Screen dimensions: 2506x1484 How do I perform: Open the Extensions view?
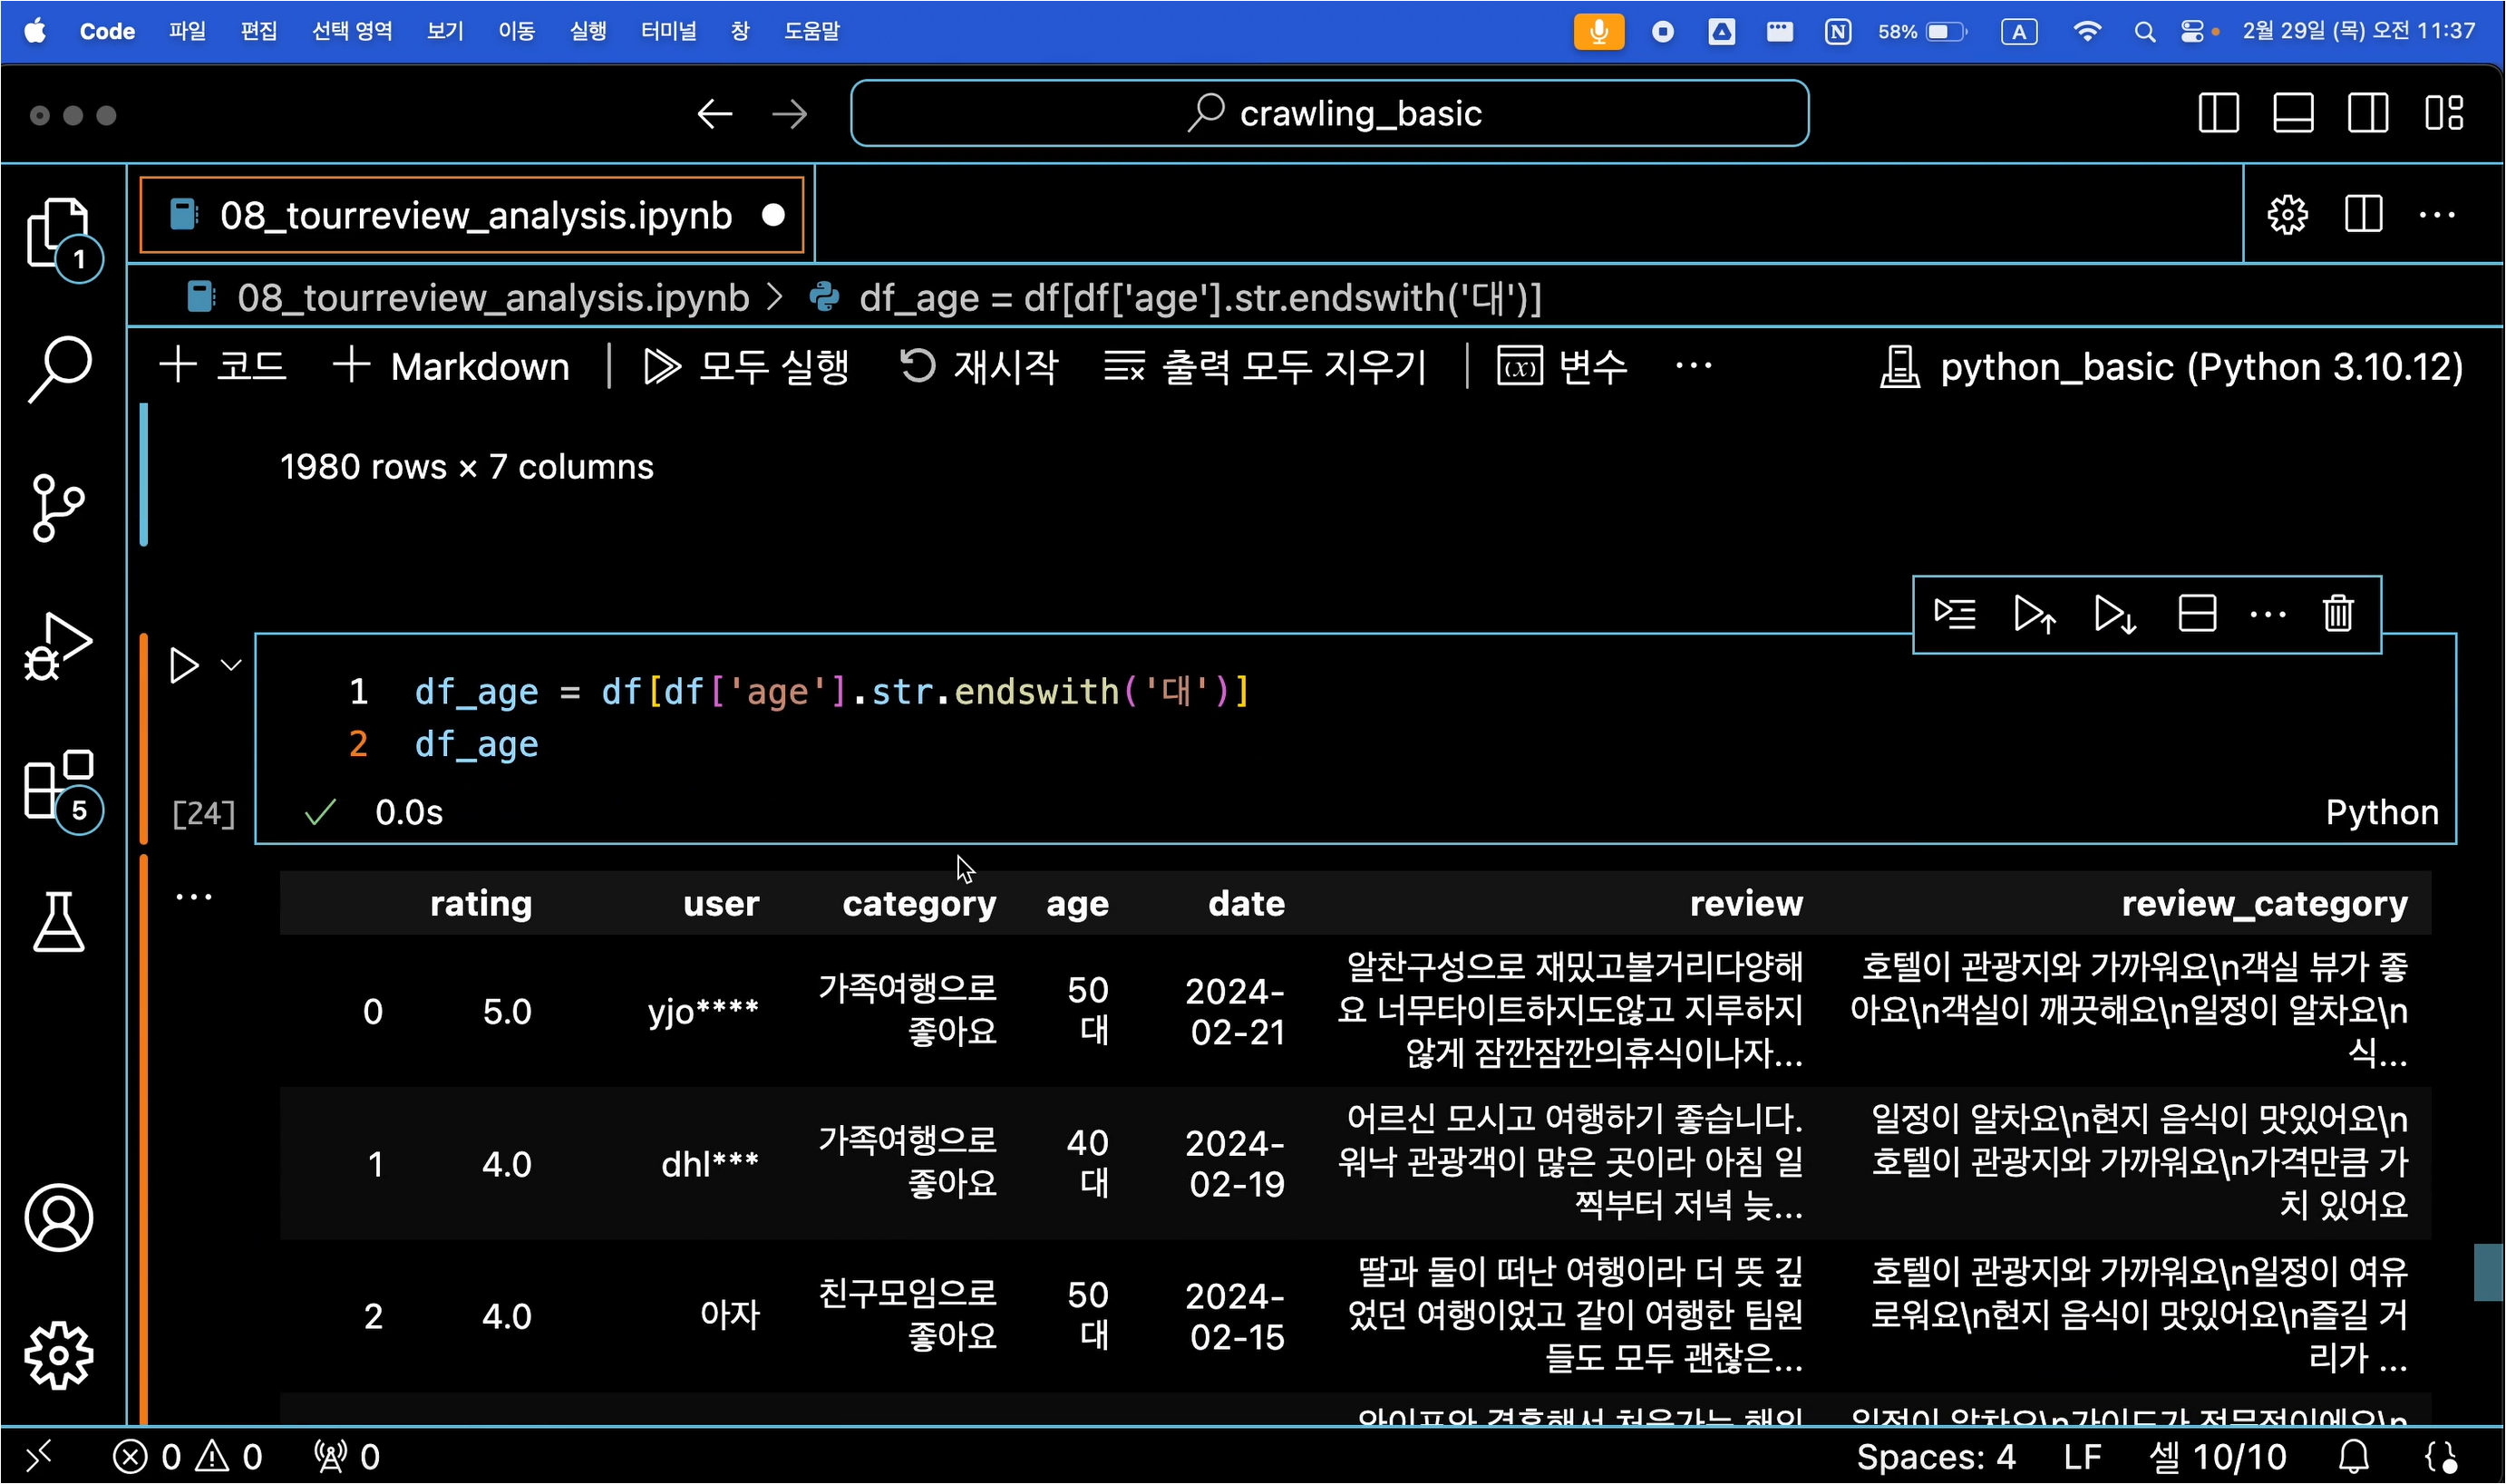click(58, 785)
